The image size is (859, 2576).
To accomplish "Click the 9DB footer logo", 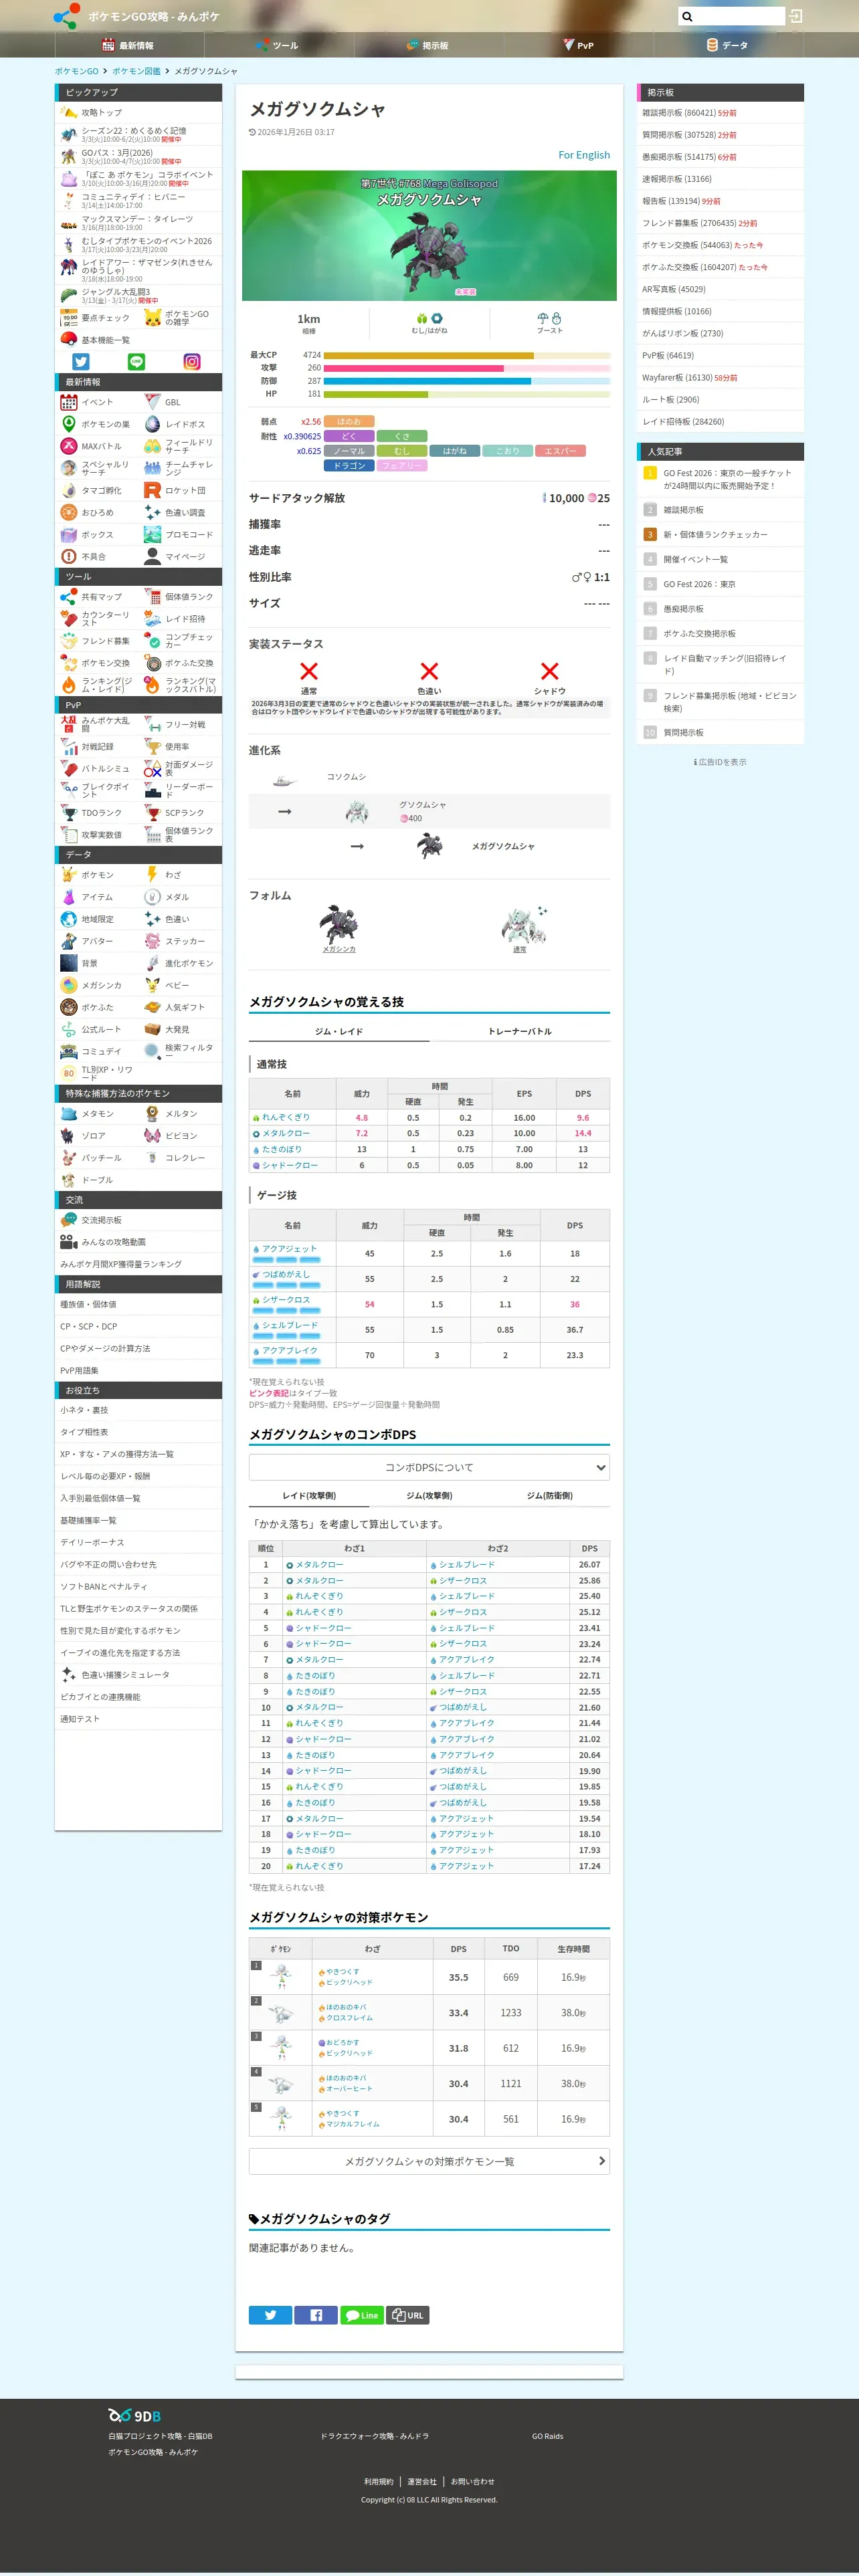I will click(135, 2416).
